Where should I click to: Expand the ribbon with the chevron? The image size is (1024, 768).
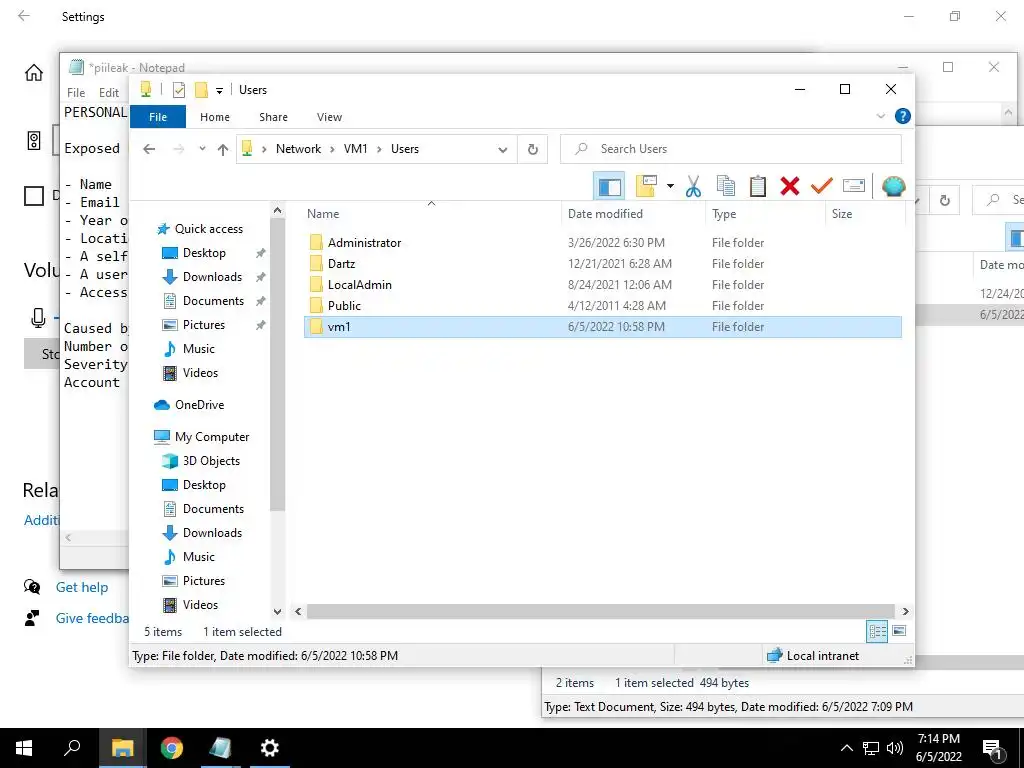[x=880, y=116]
